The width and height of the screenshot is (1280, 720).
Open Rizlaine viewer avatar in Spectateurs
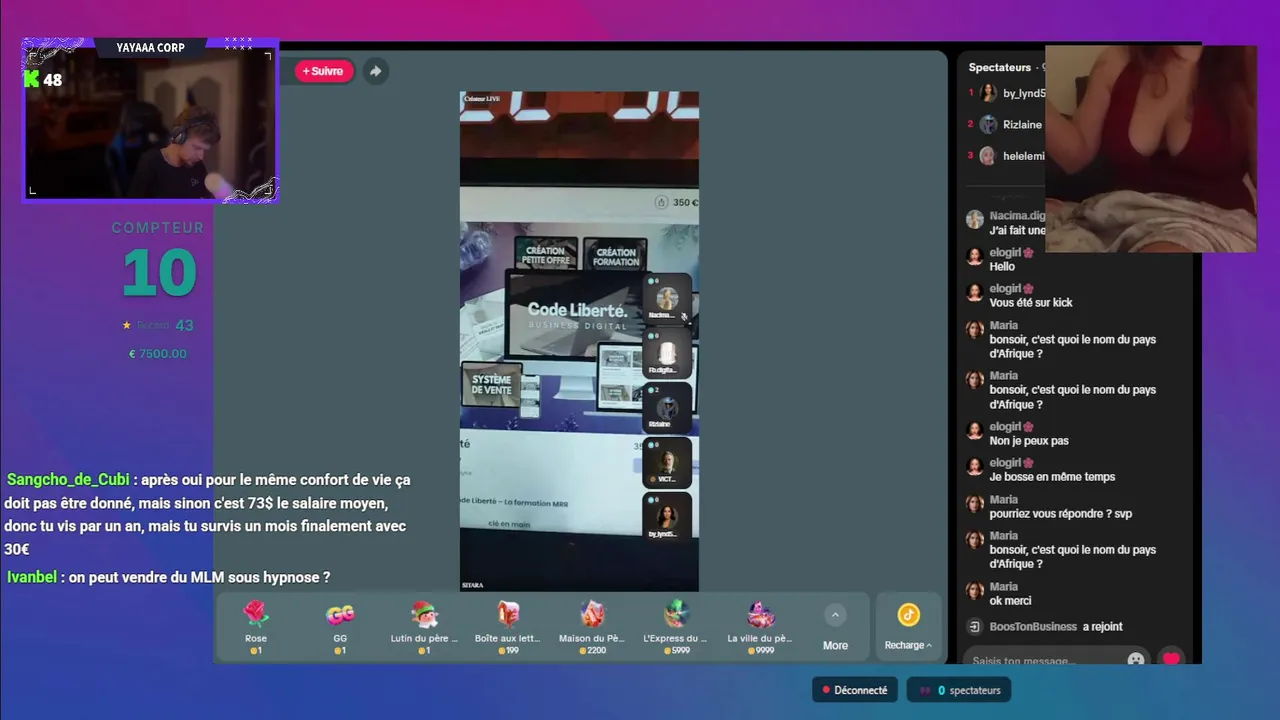988,124
